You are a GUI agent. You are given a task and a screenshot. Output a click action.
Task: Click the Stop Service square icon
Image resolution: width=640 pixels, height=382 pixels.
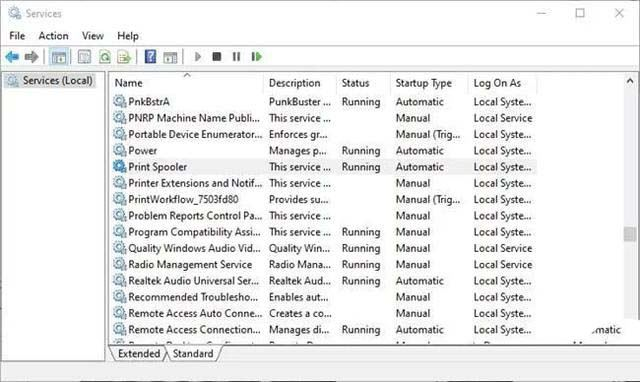tap(217, 57)
